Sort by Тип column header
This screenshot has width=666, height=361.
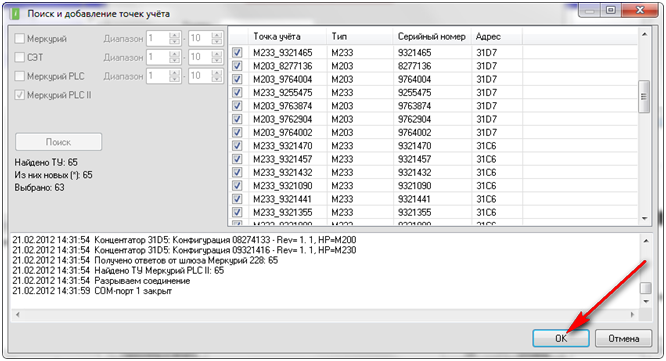360,37
